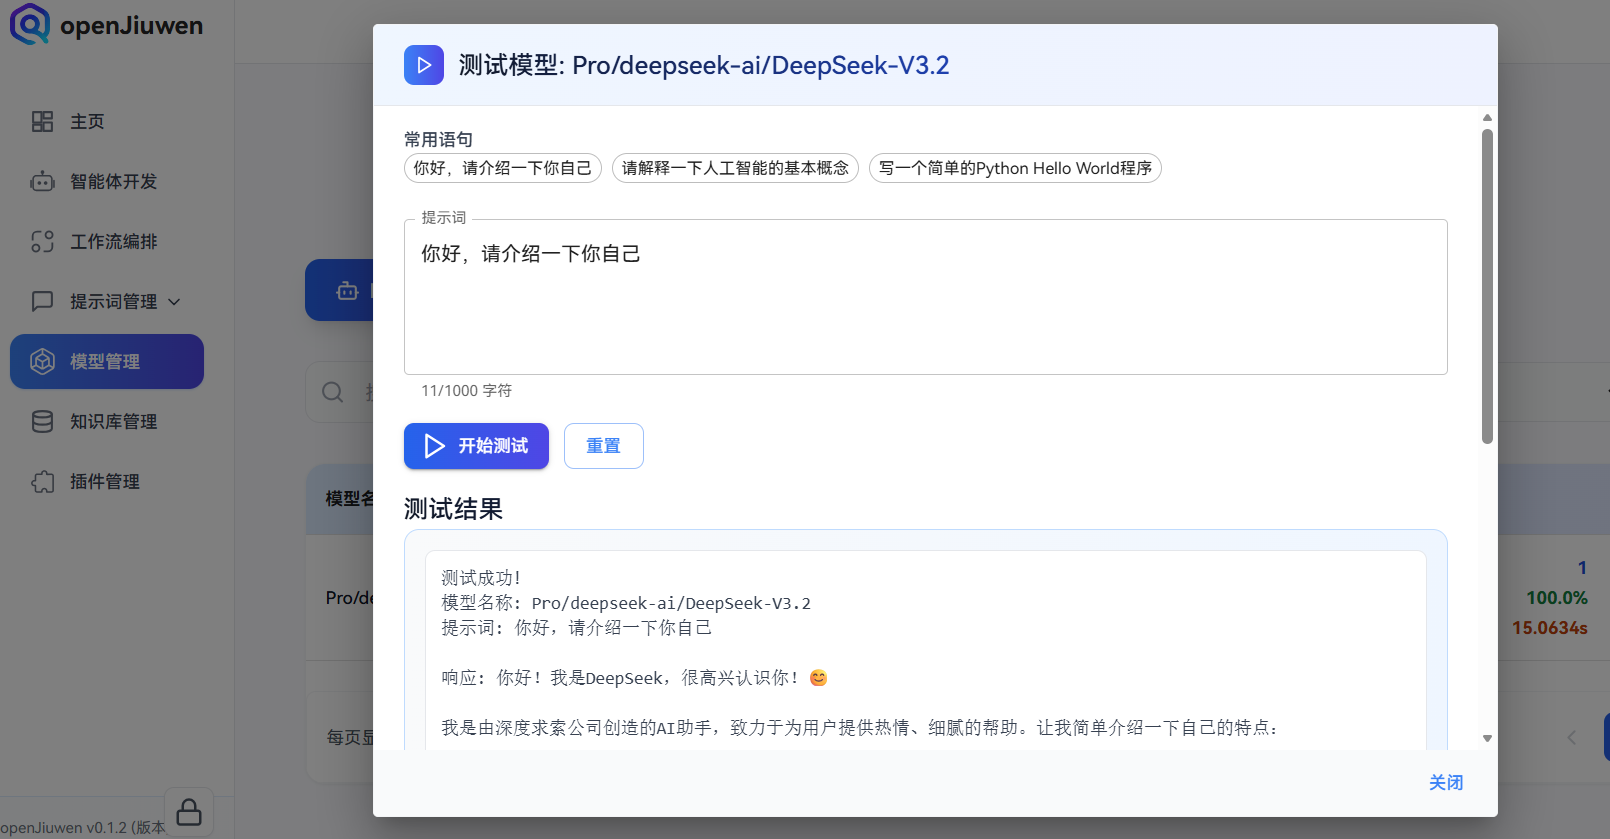Image resolution: width=1610 pixels, height=839 pixels.
Task: Open 插件管理 menu item
Action: pyautogui.click(x=107, y=482)
